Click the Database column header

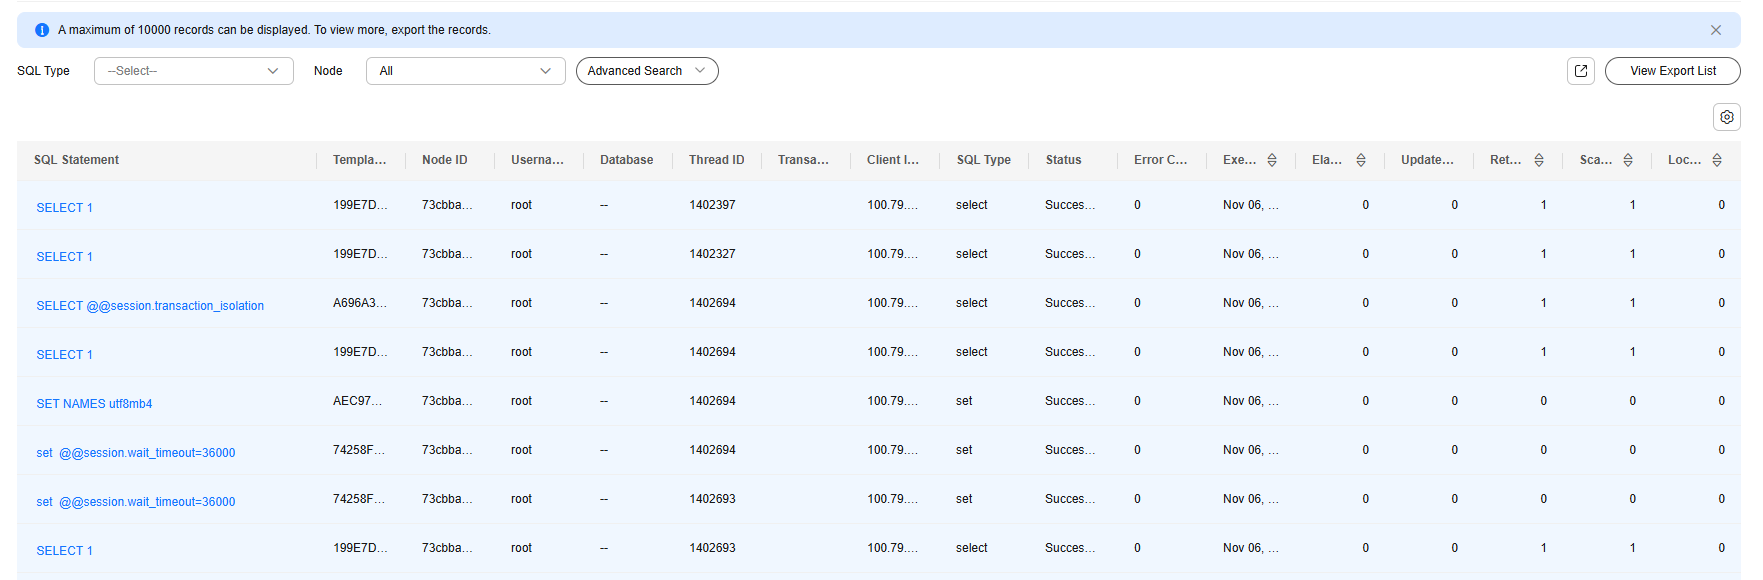[626, 160]
